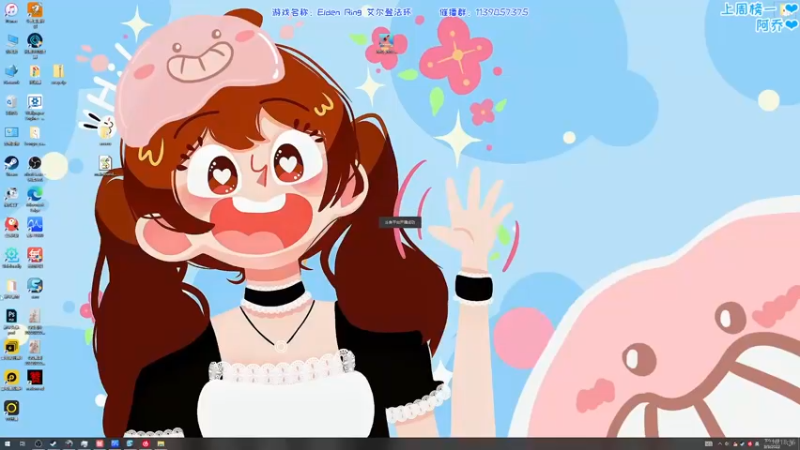
Task: Open the Control Panel desktop icon
Action: [11, 133]
